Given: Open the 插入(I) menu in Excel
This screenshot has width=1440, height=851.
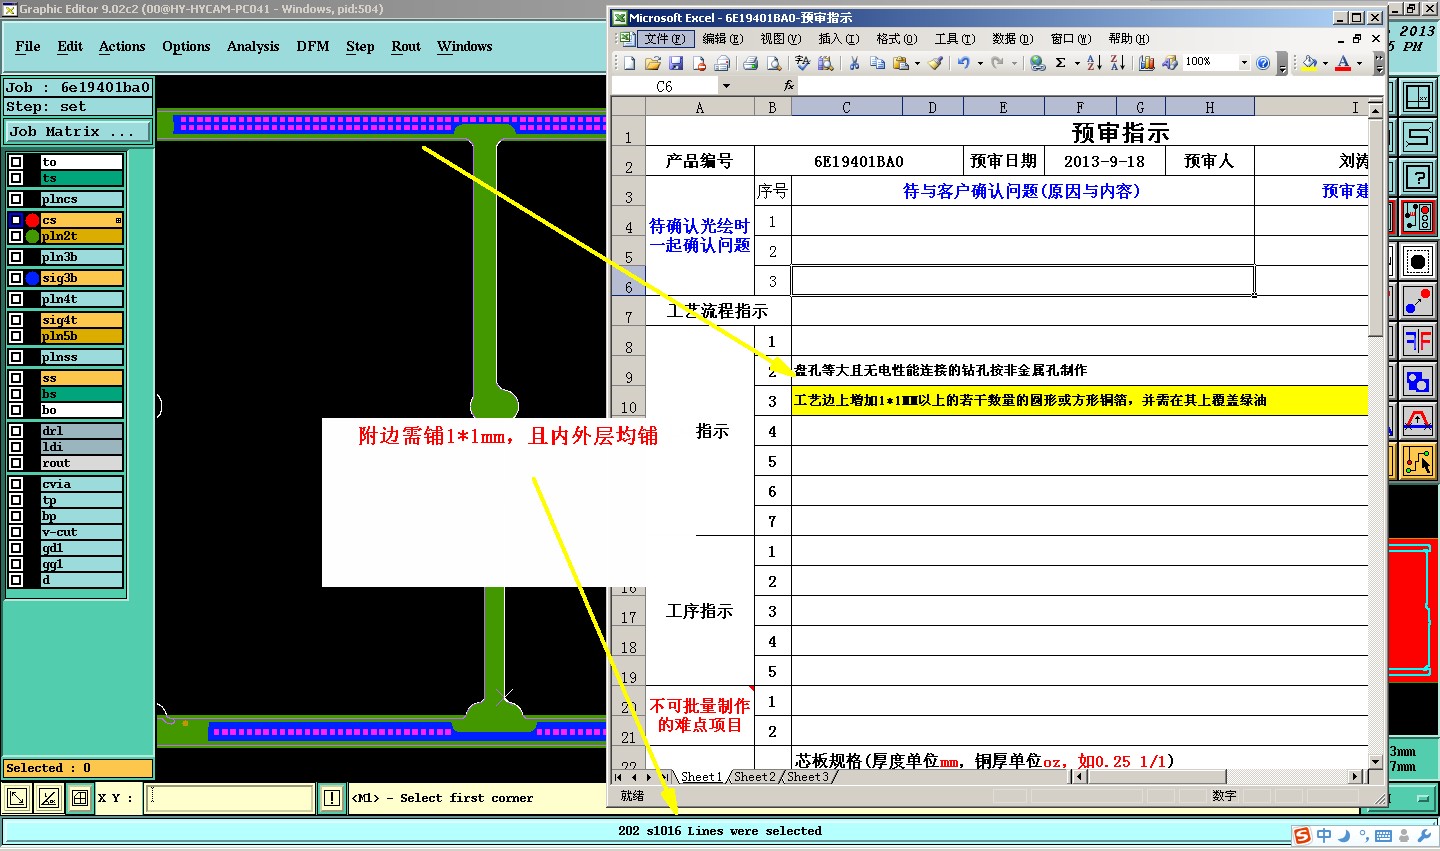Looking at the screenshot, I should [838, 39].
